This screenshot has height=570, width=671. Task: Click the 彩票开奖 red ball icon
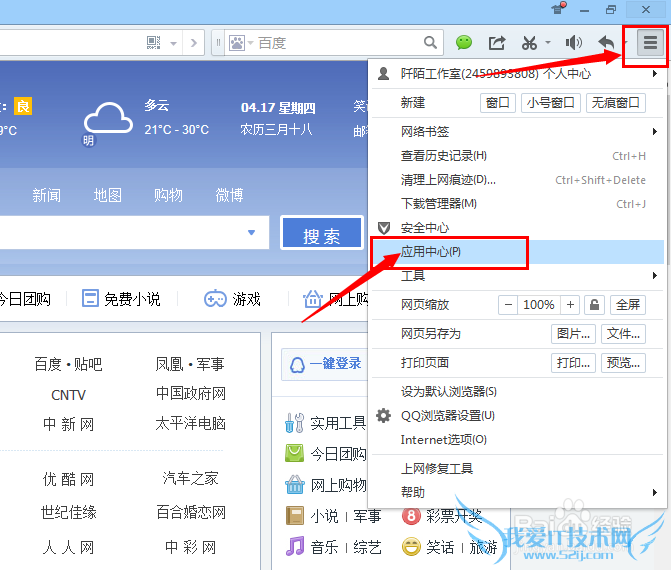point(411,516)
